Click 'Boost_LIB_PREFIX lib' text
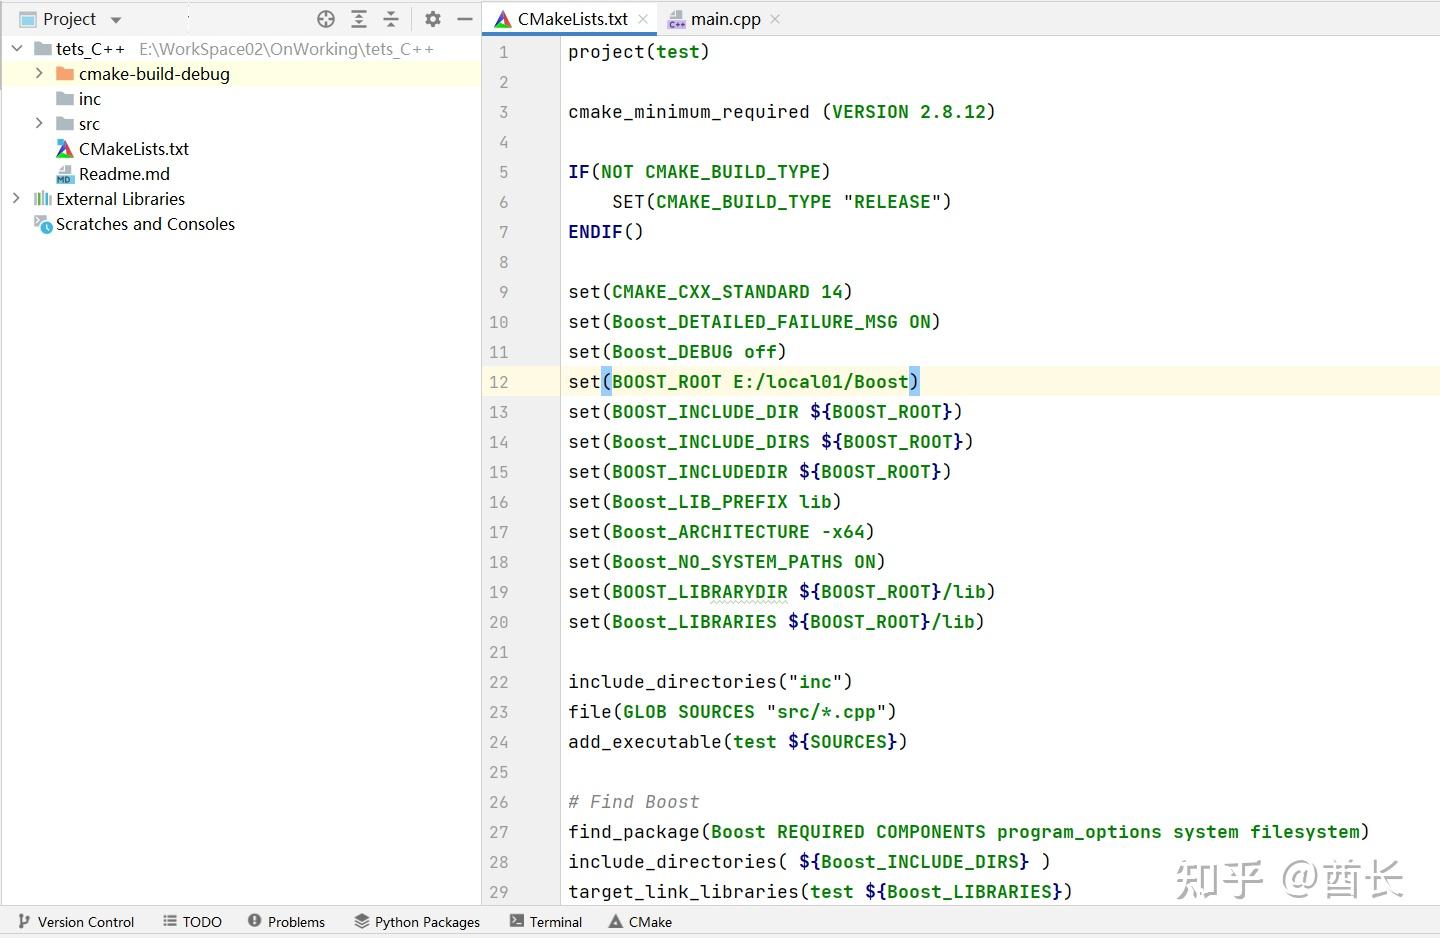Screen dimensions: 1440x938 722,502
